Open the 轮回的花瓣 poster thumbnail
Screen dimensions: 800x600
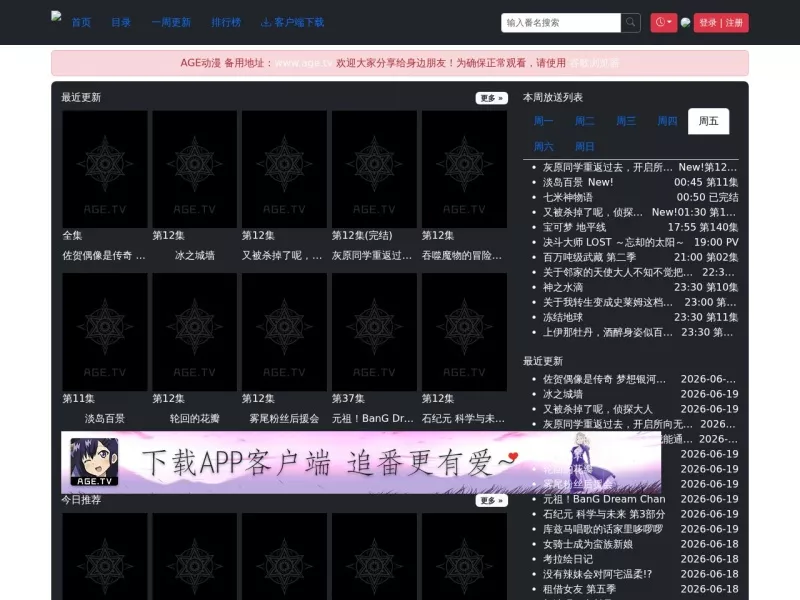tap(194, 332)
